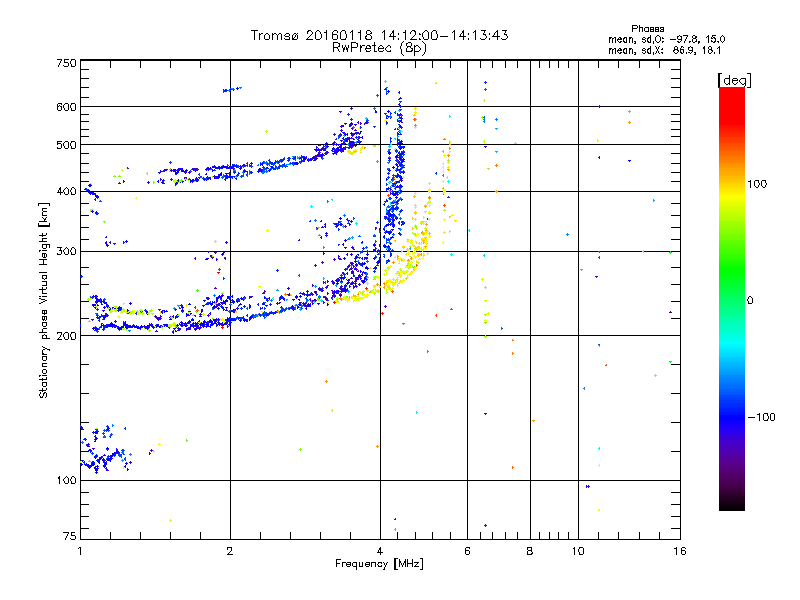Viewport: 800px width, 600px height.
Task: Click the 'Frequency [MHz]' axis label
Action: (x=379, y=564)
